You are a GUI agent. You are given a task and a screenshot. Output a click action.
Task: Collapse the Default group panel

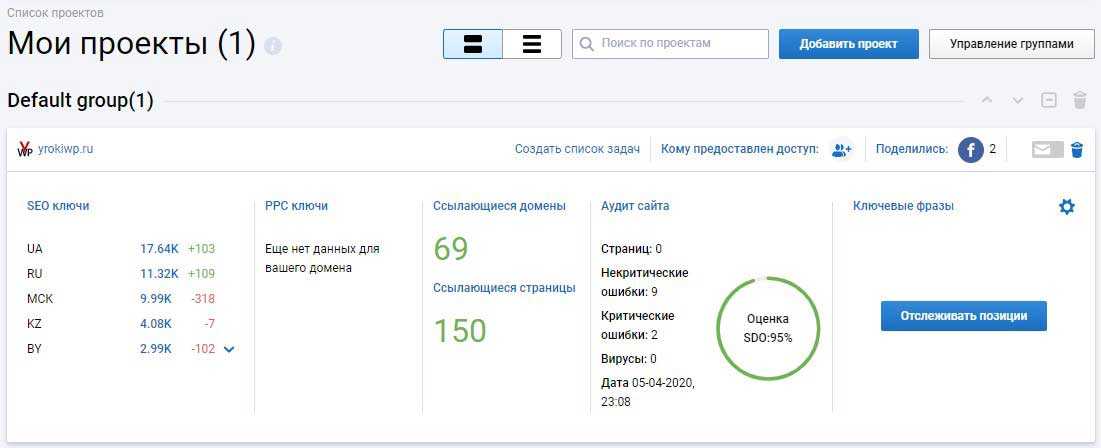pyautogui.click(x=1048, y=100)
